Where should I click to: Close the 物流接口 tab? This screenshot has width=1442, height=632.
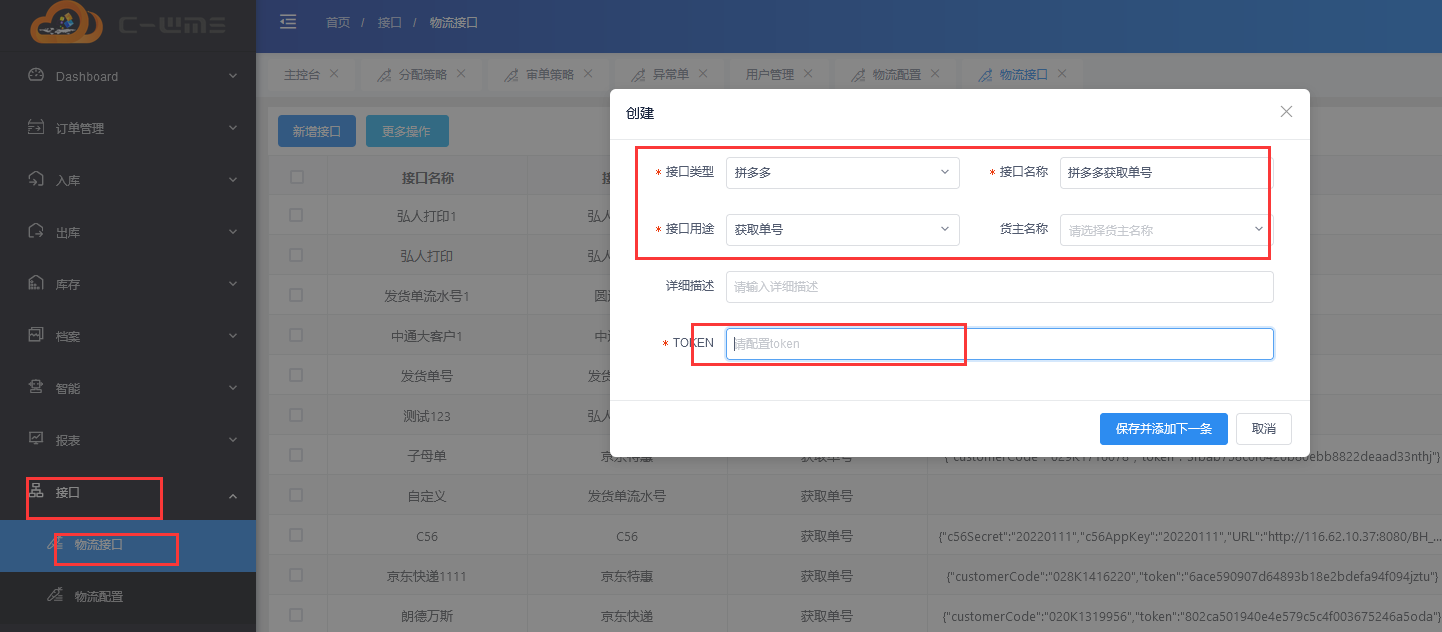tap(1062, 73)
